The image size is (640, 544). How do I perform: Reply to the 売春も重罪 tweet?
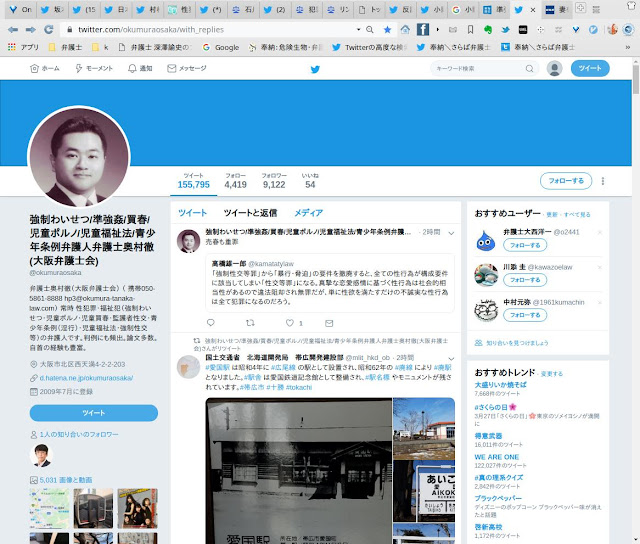(x=211, y=322)
